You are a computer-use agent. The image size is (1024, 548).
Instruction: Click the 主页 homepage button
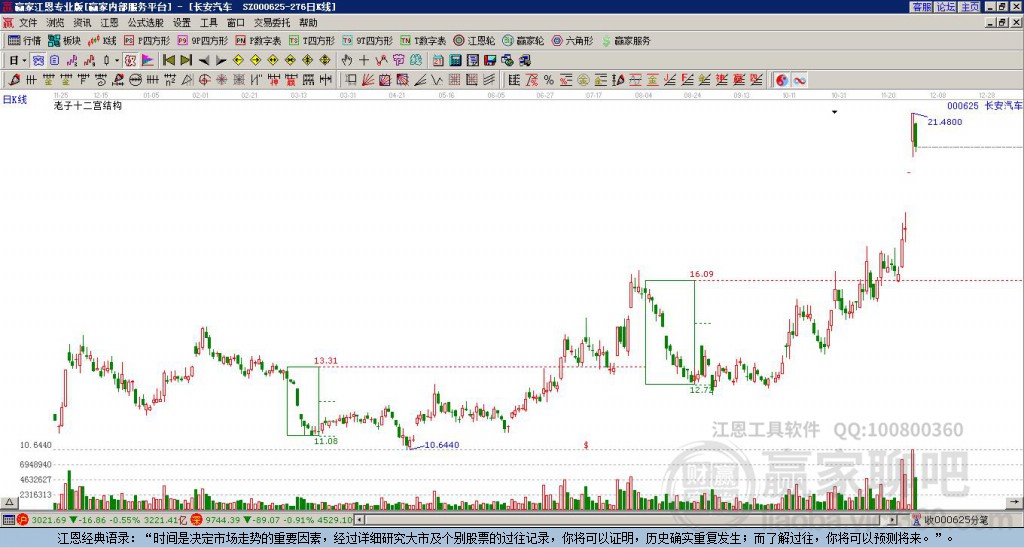point(970,7)
